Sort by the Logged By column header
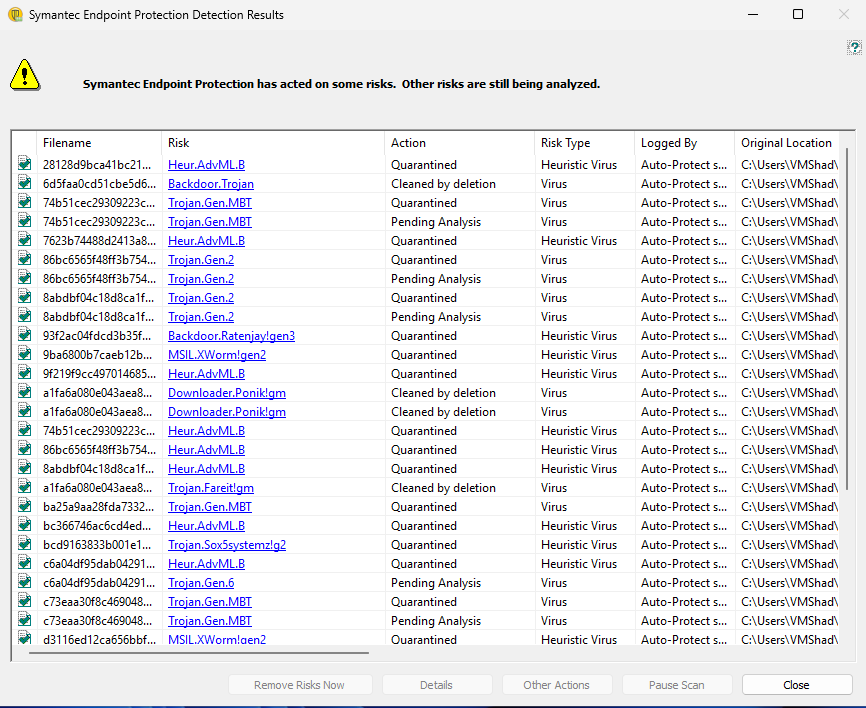Screen dimensions: 866x708 684,143
